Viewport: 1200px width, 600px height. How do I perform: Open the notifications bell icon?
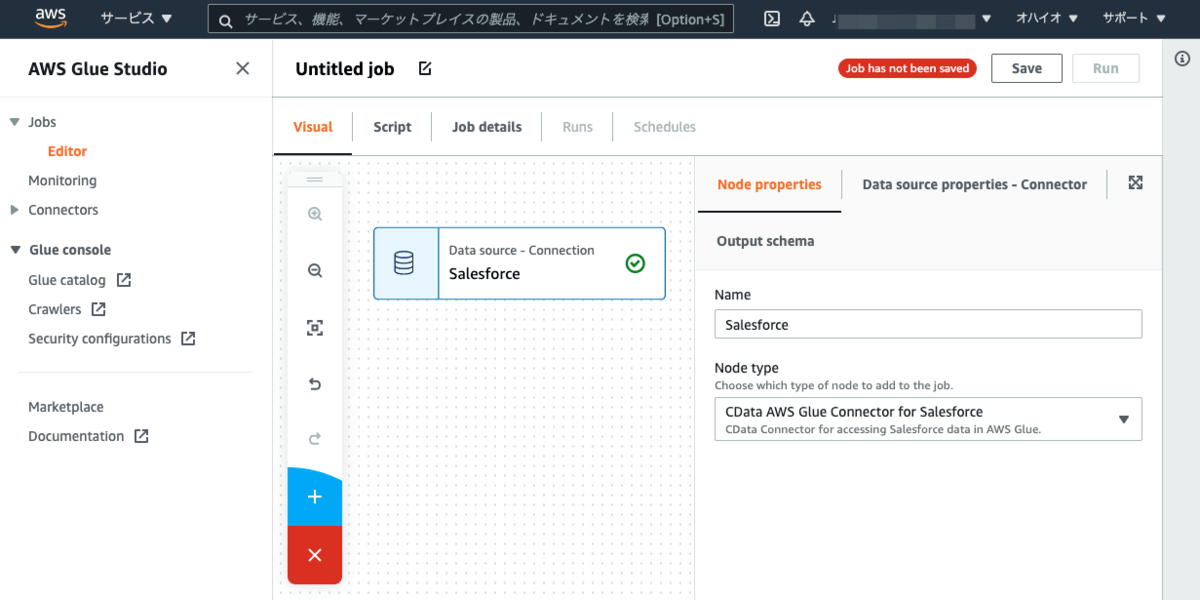click(x=807, y=18)
